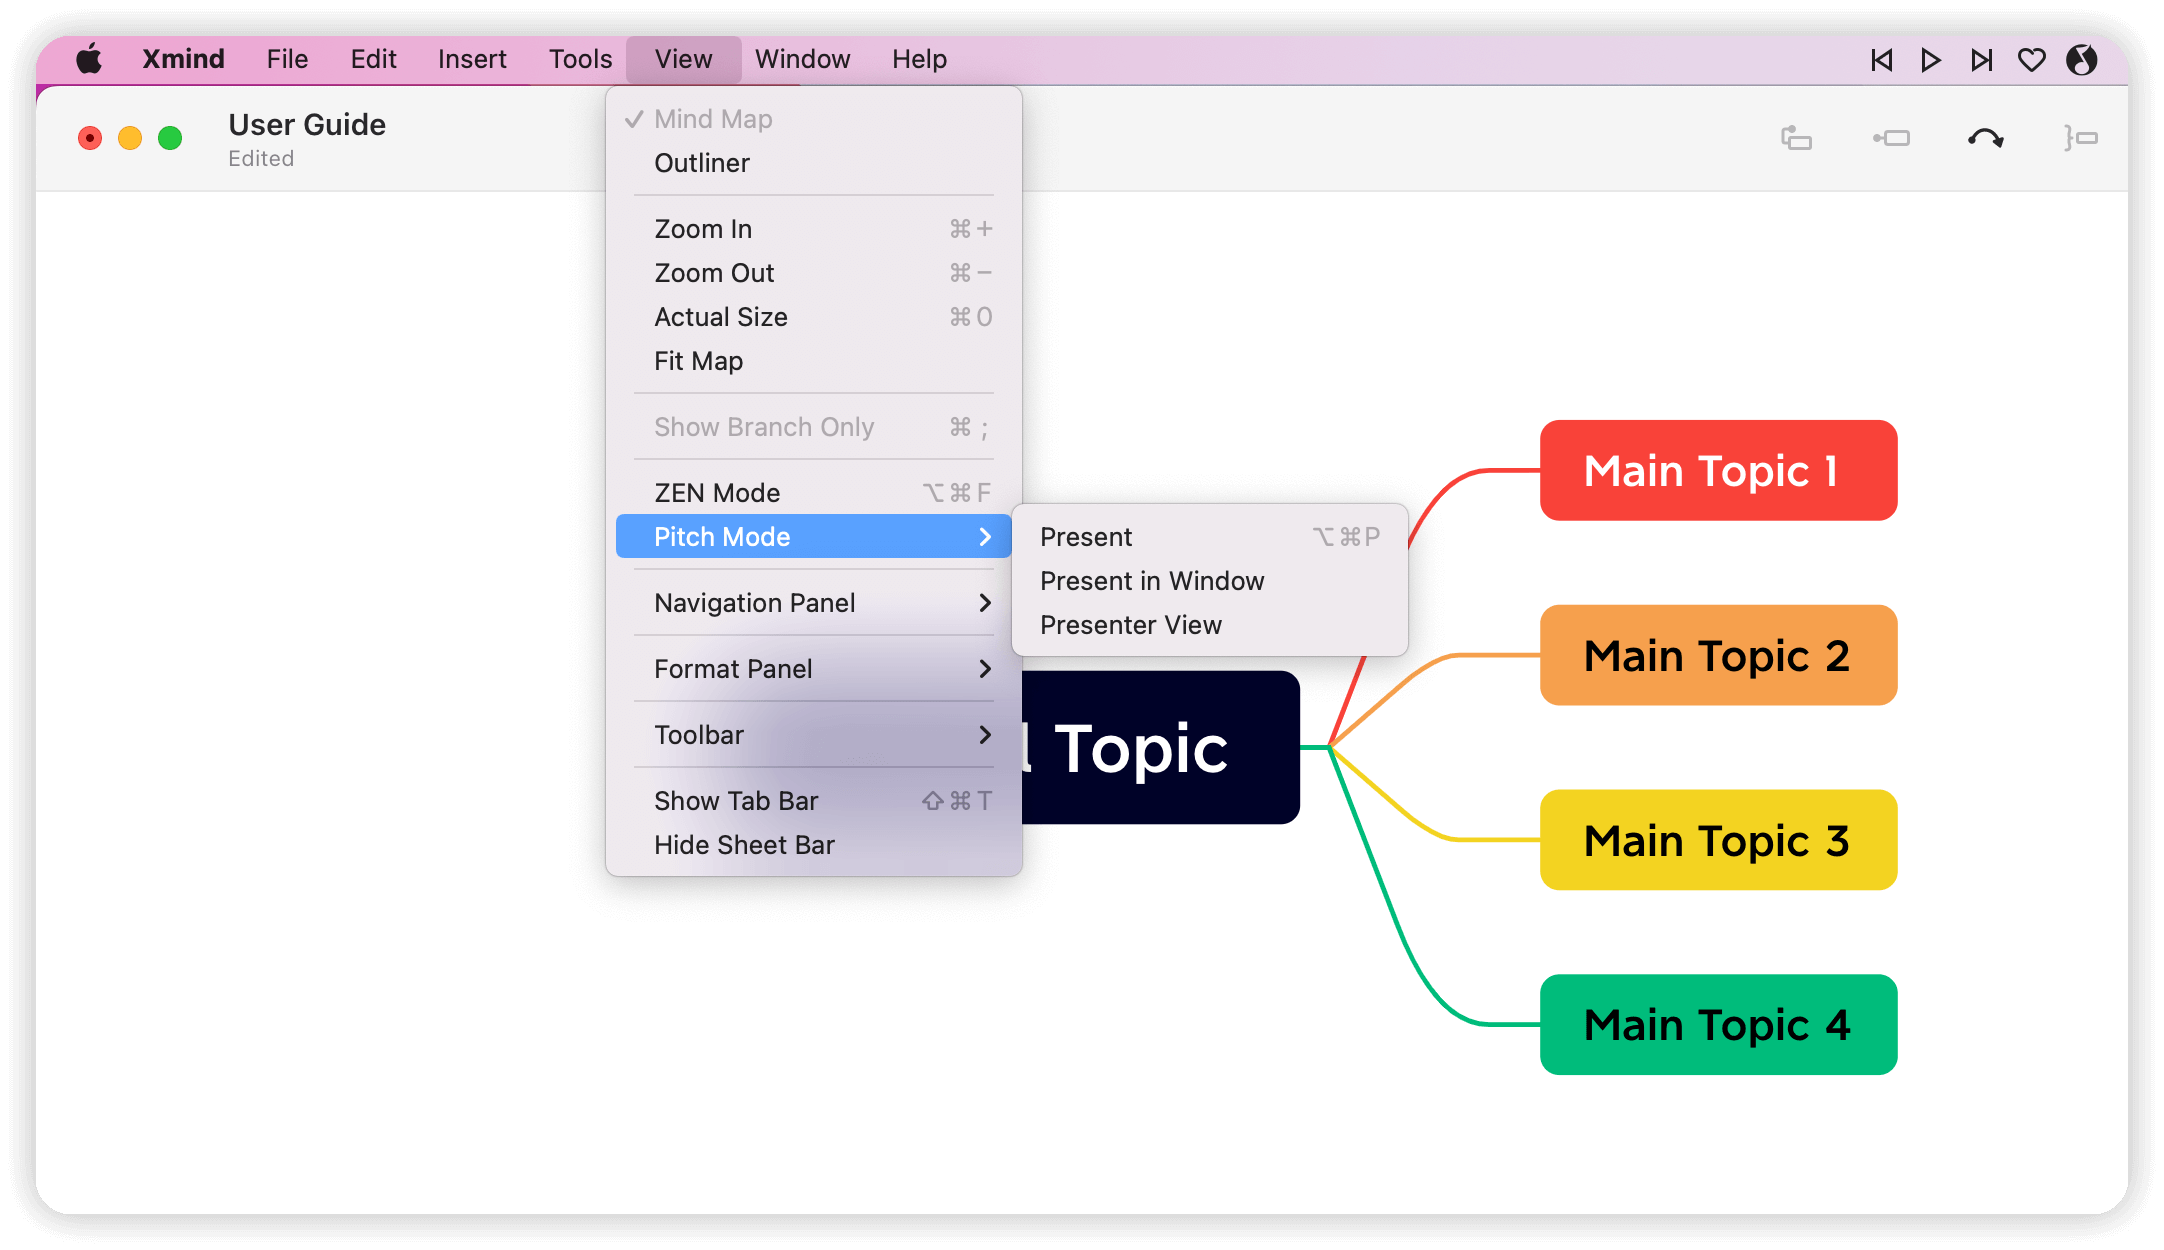Choose Present in Pitch Mode submenu
This screenshot has height=1250, width=2164.
(x=1210, y=537)
